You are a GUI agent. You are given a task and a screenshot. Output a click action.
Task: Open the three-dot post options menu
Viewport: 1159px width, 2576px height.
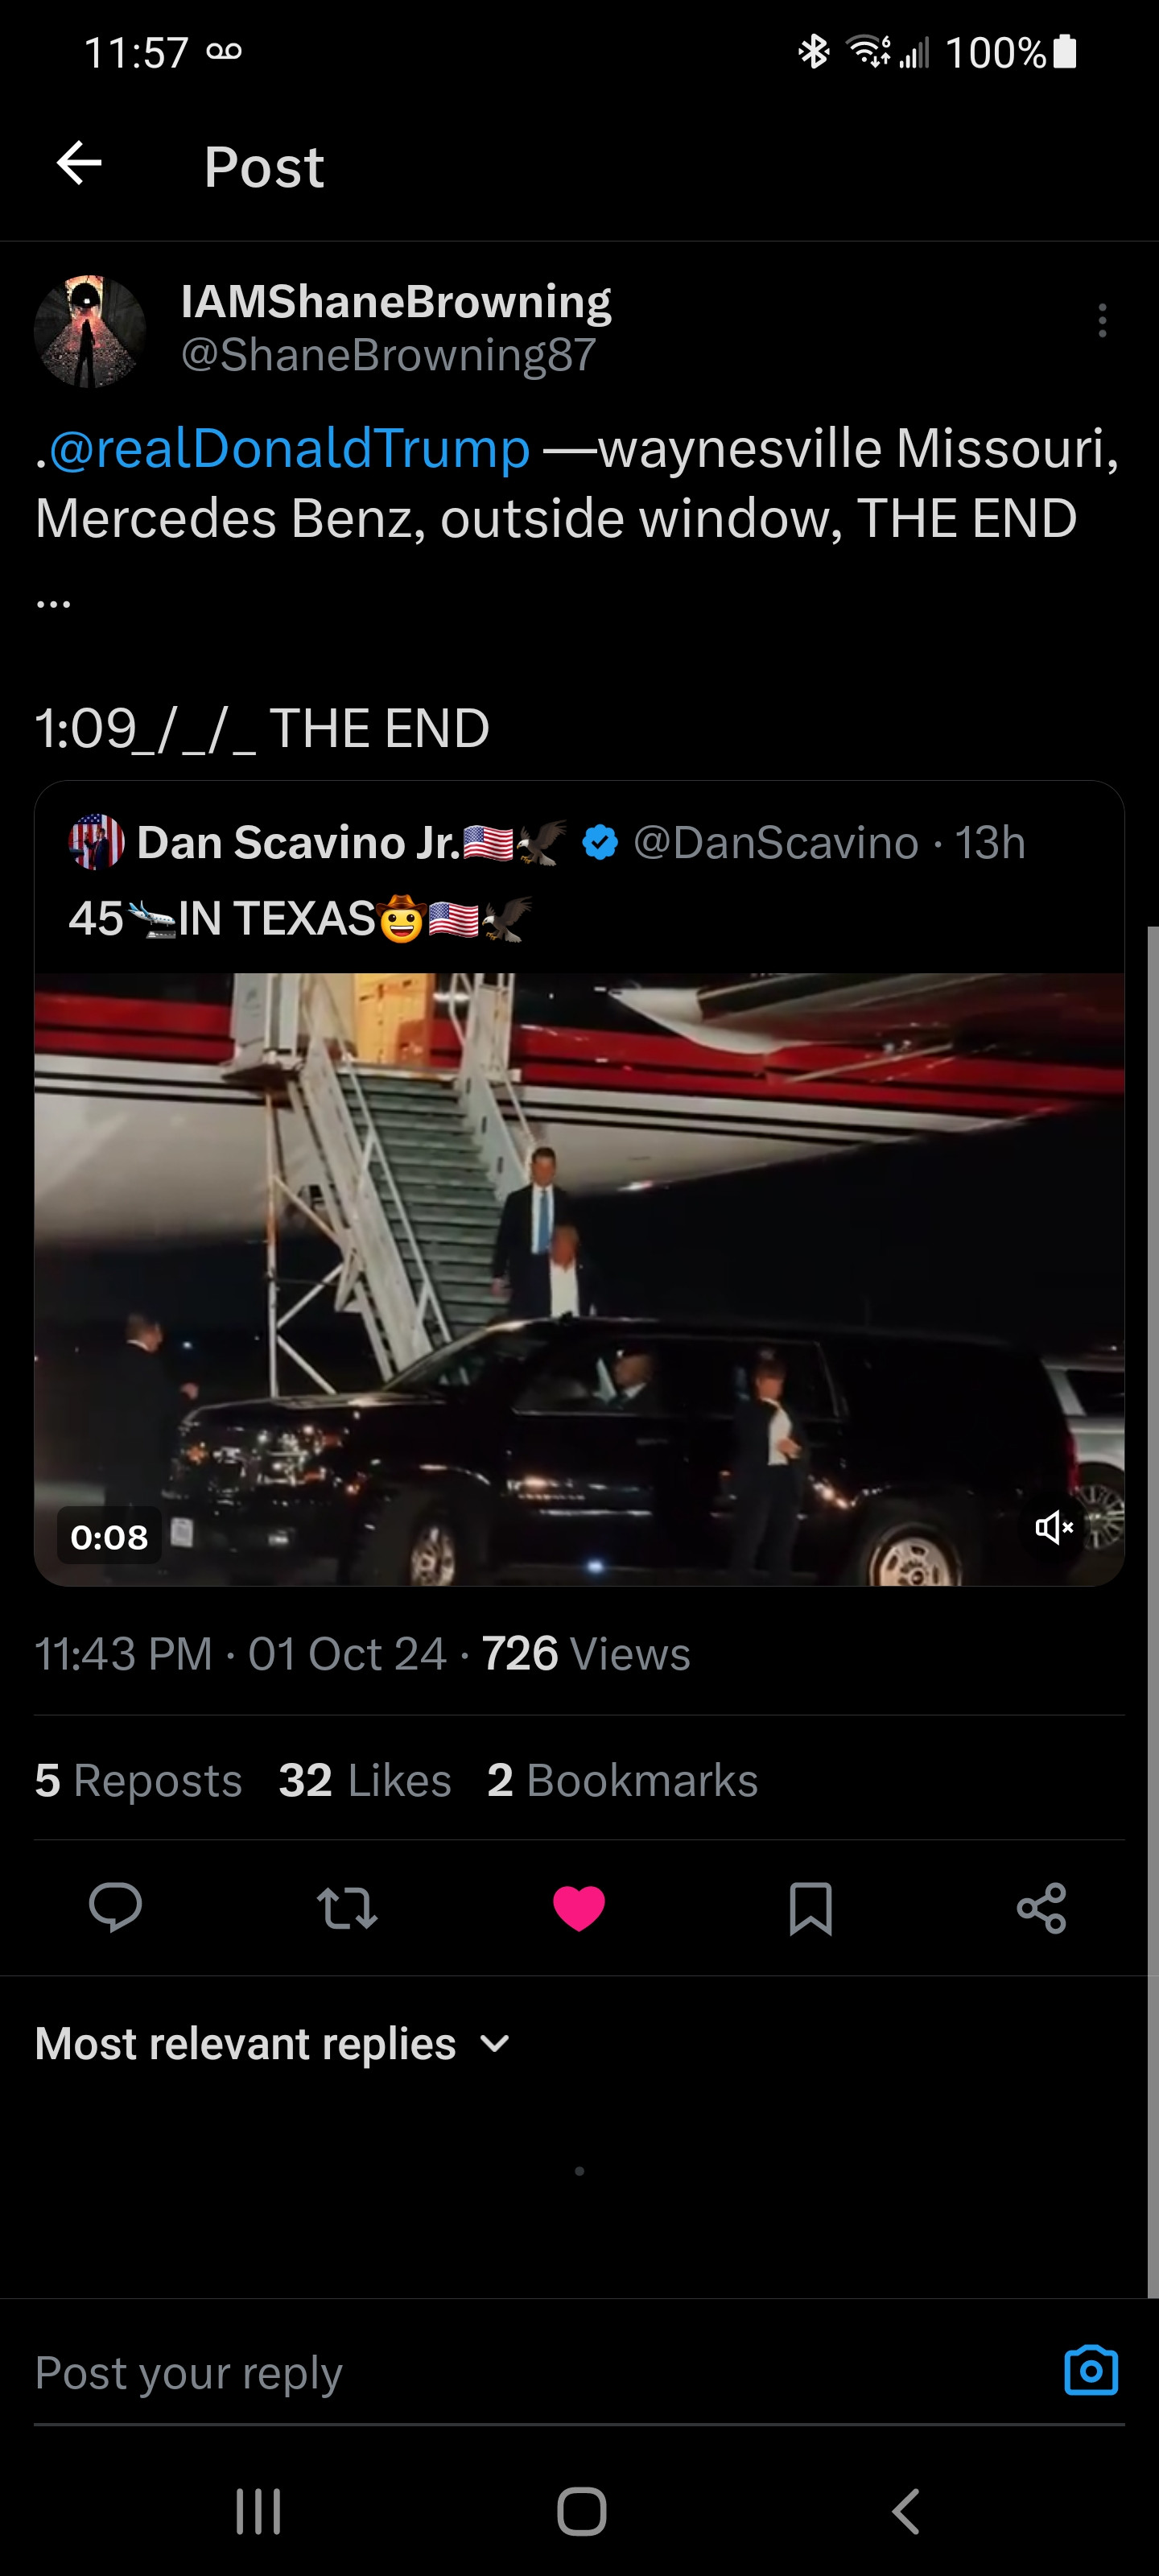click(x=1102, y=321)
